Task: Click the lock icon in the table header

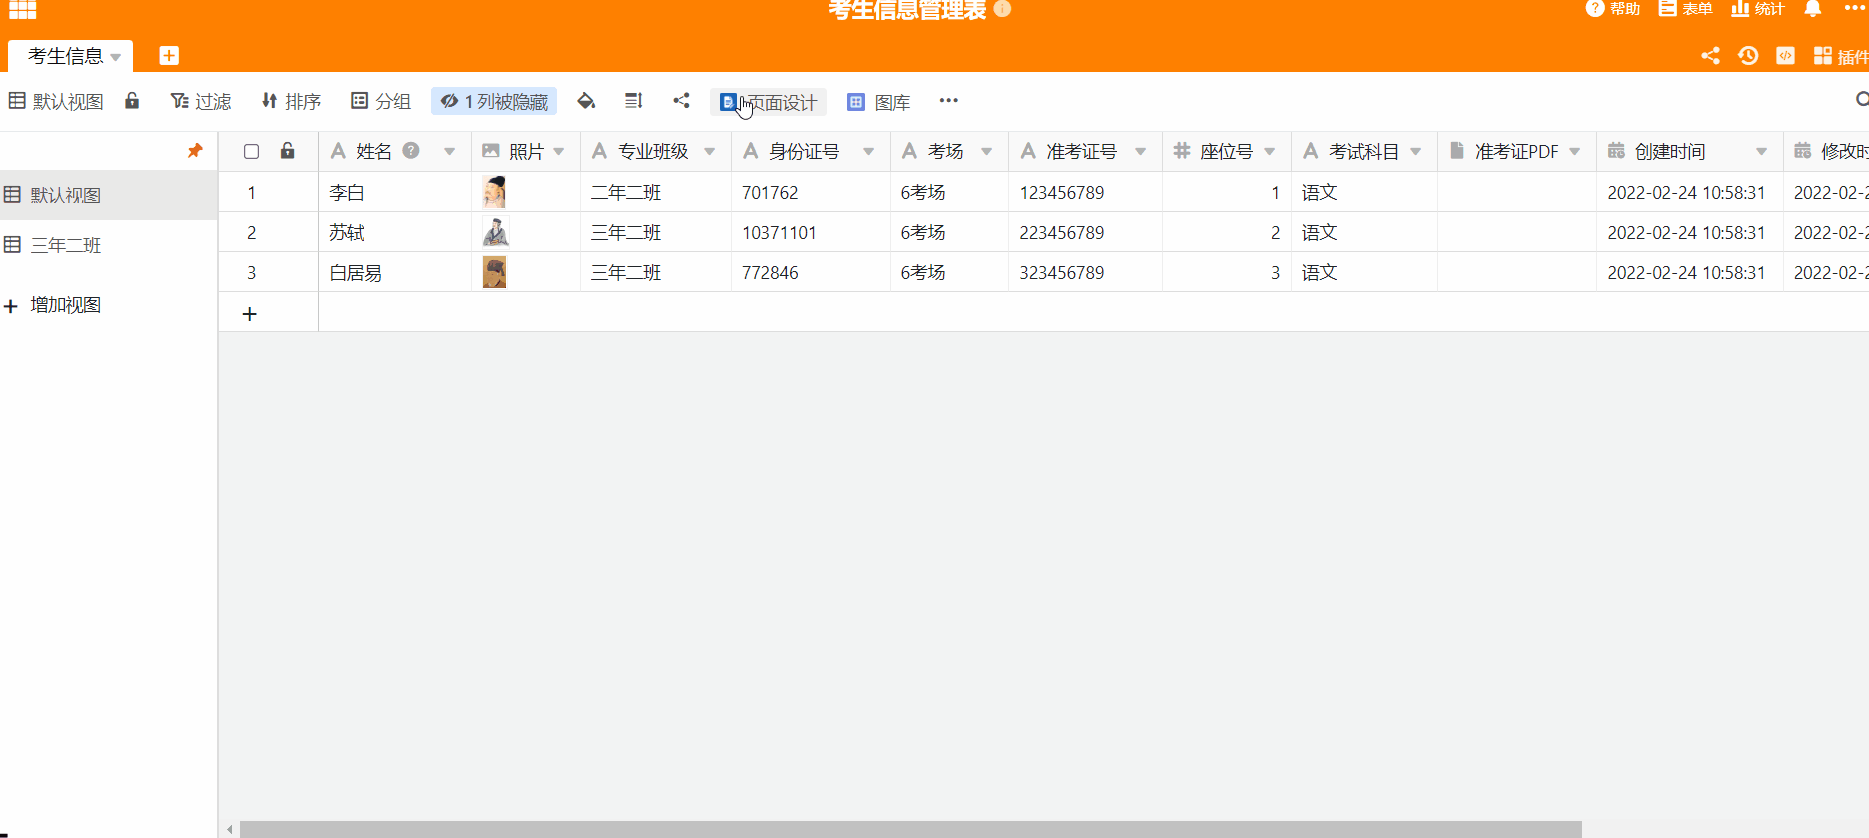Action: 287,151
